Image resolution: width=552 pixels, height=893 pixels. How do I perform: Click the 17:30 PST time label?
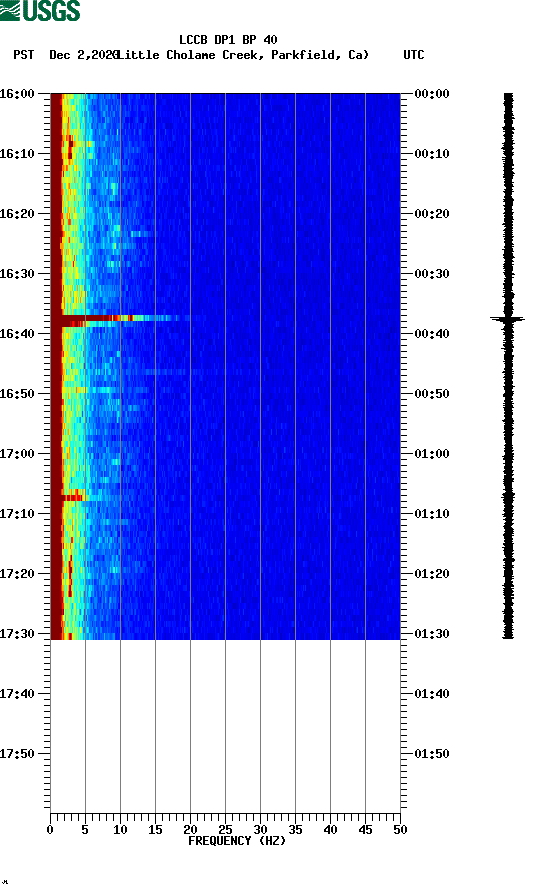(17, 634)
